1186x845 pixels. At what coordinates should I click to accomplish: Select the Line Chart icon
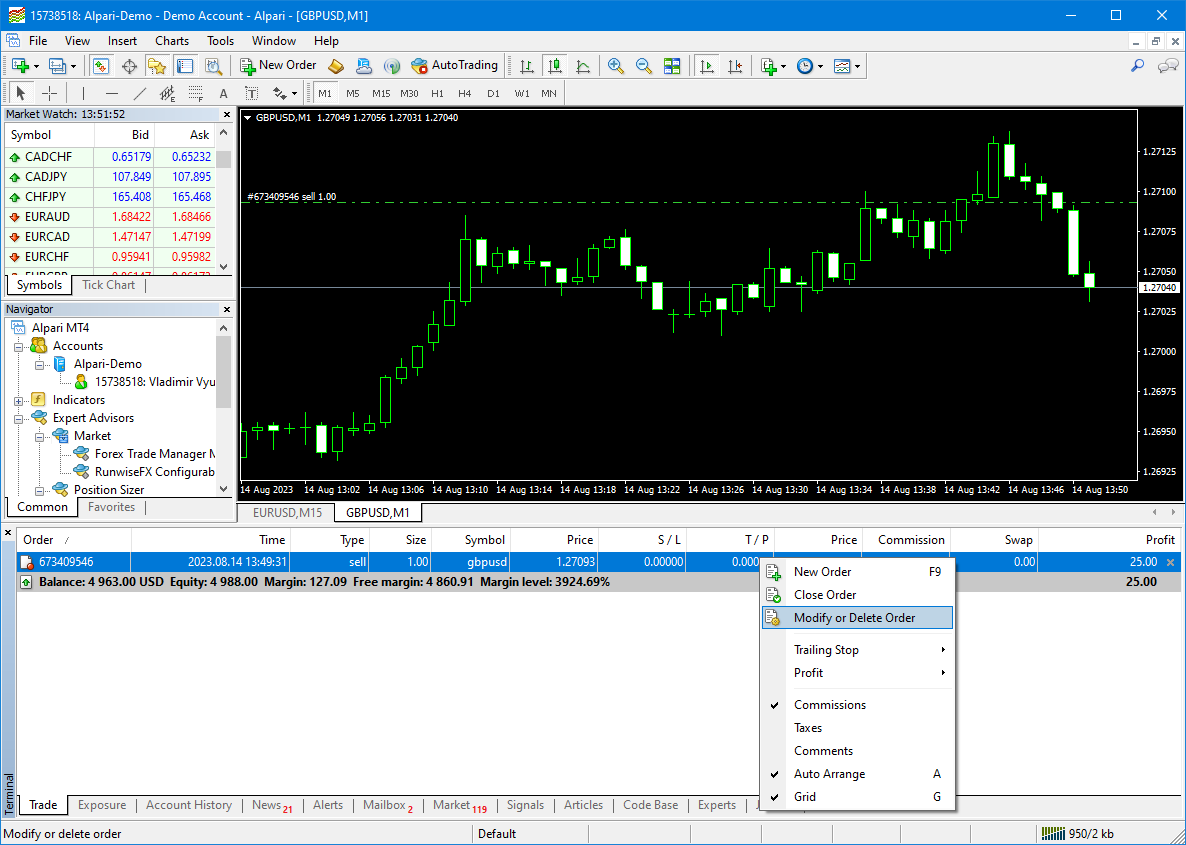point(583,66)
